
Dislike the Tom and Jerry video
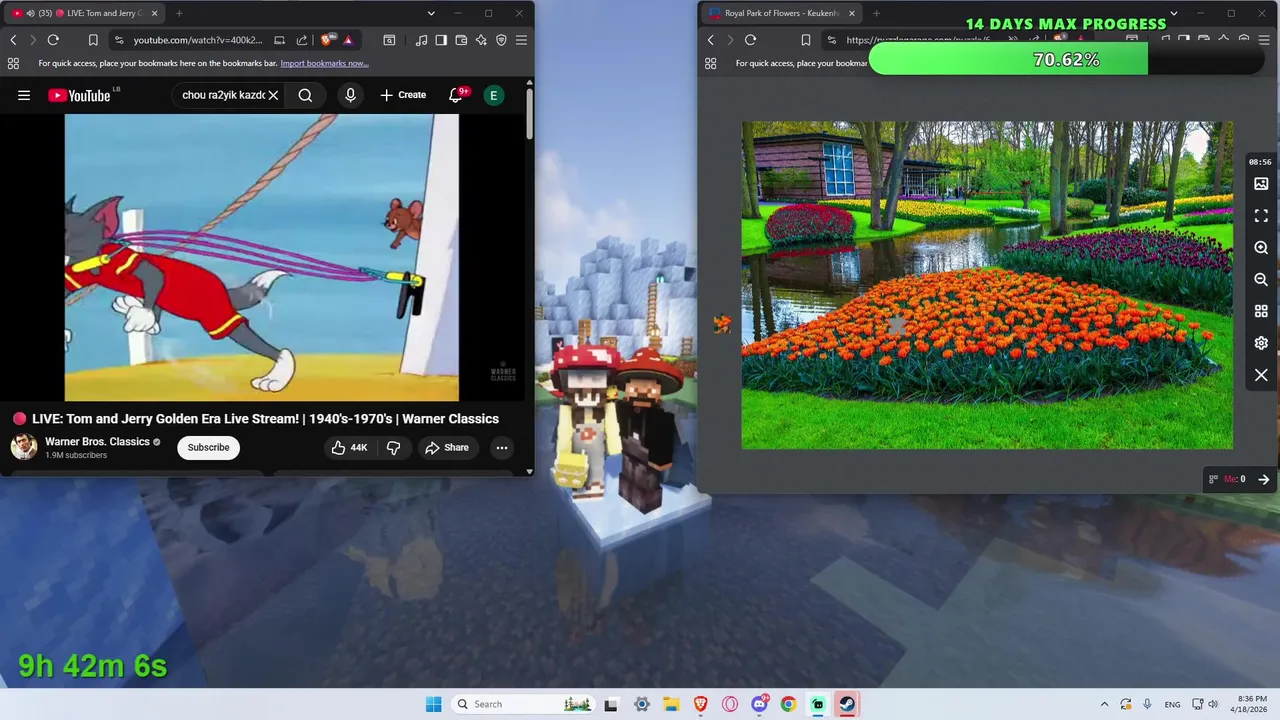393,447
